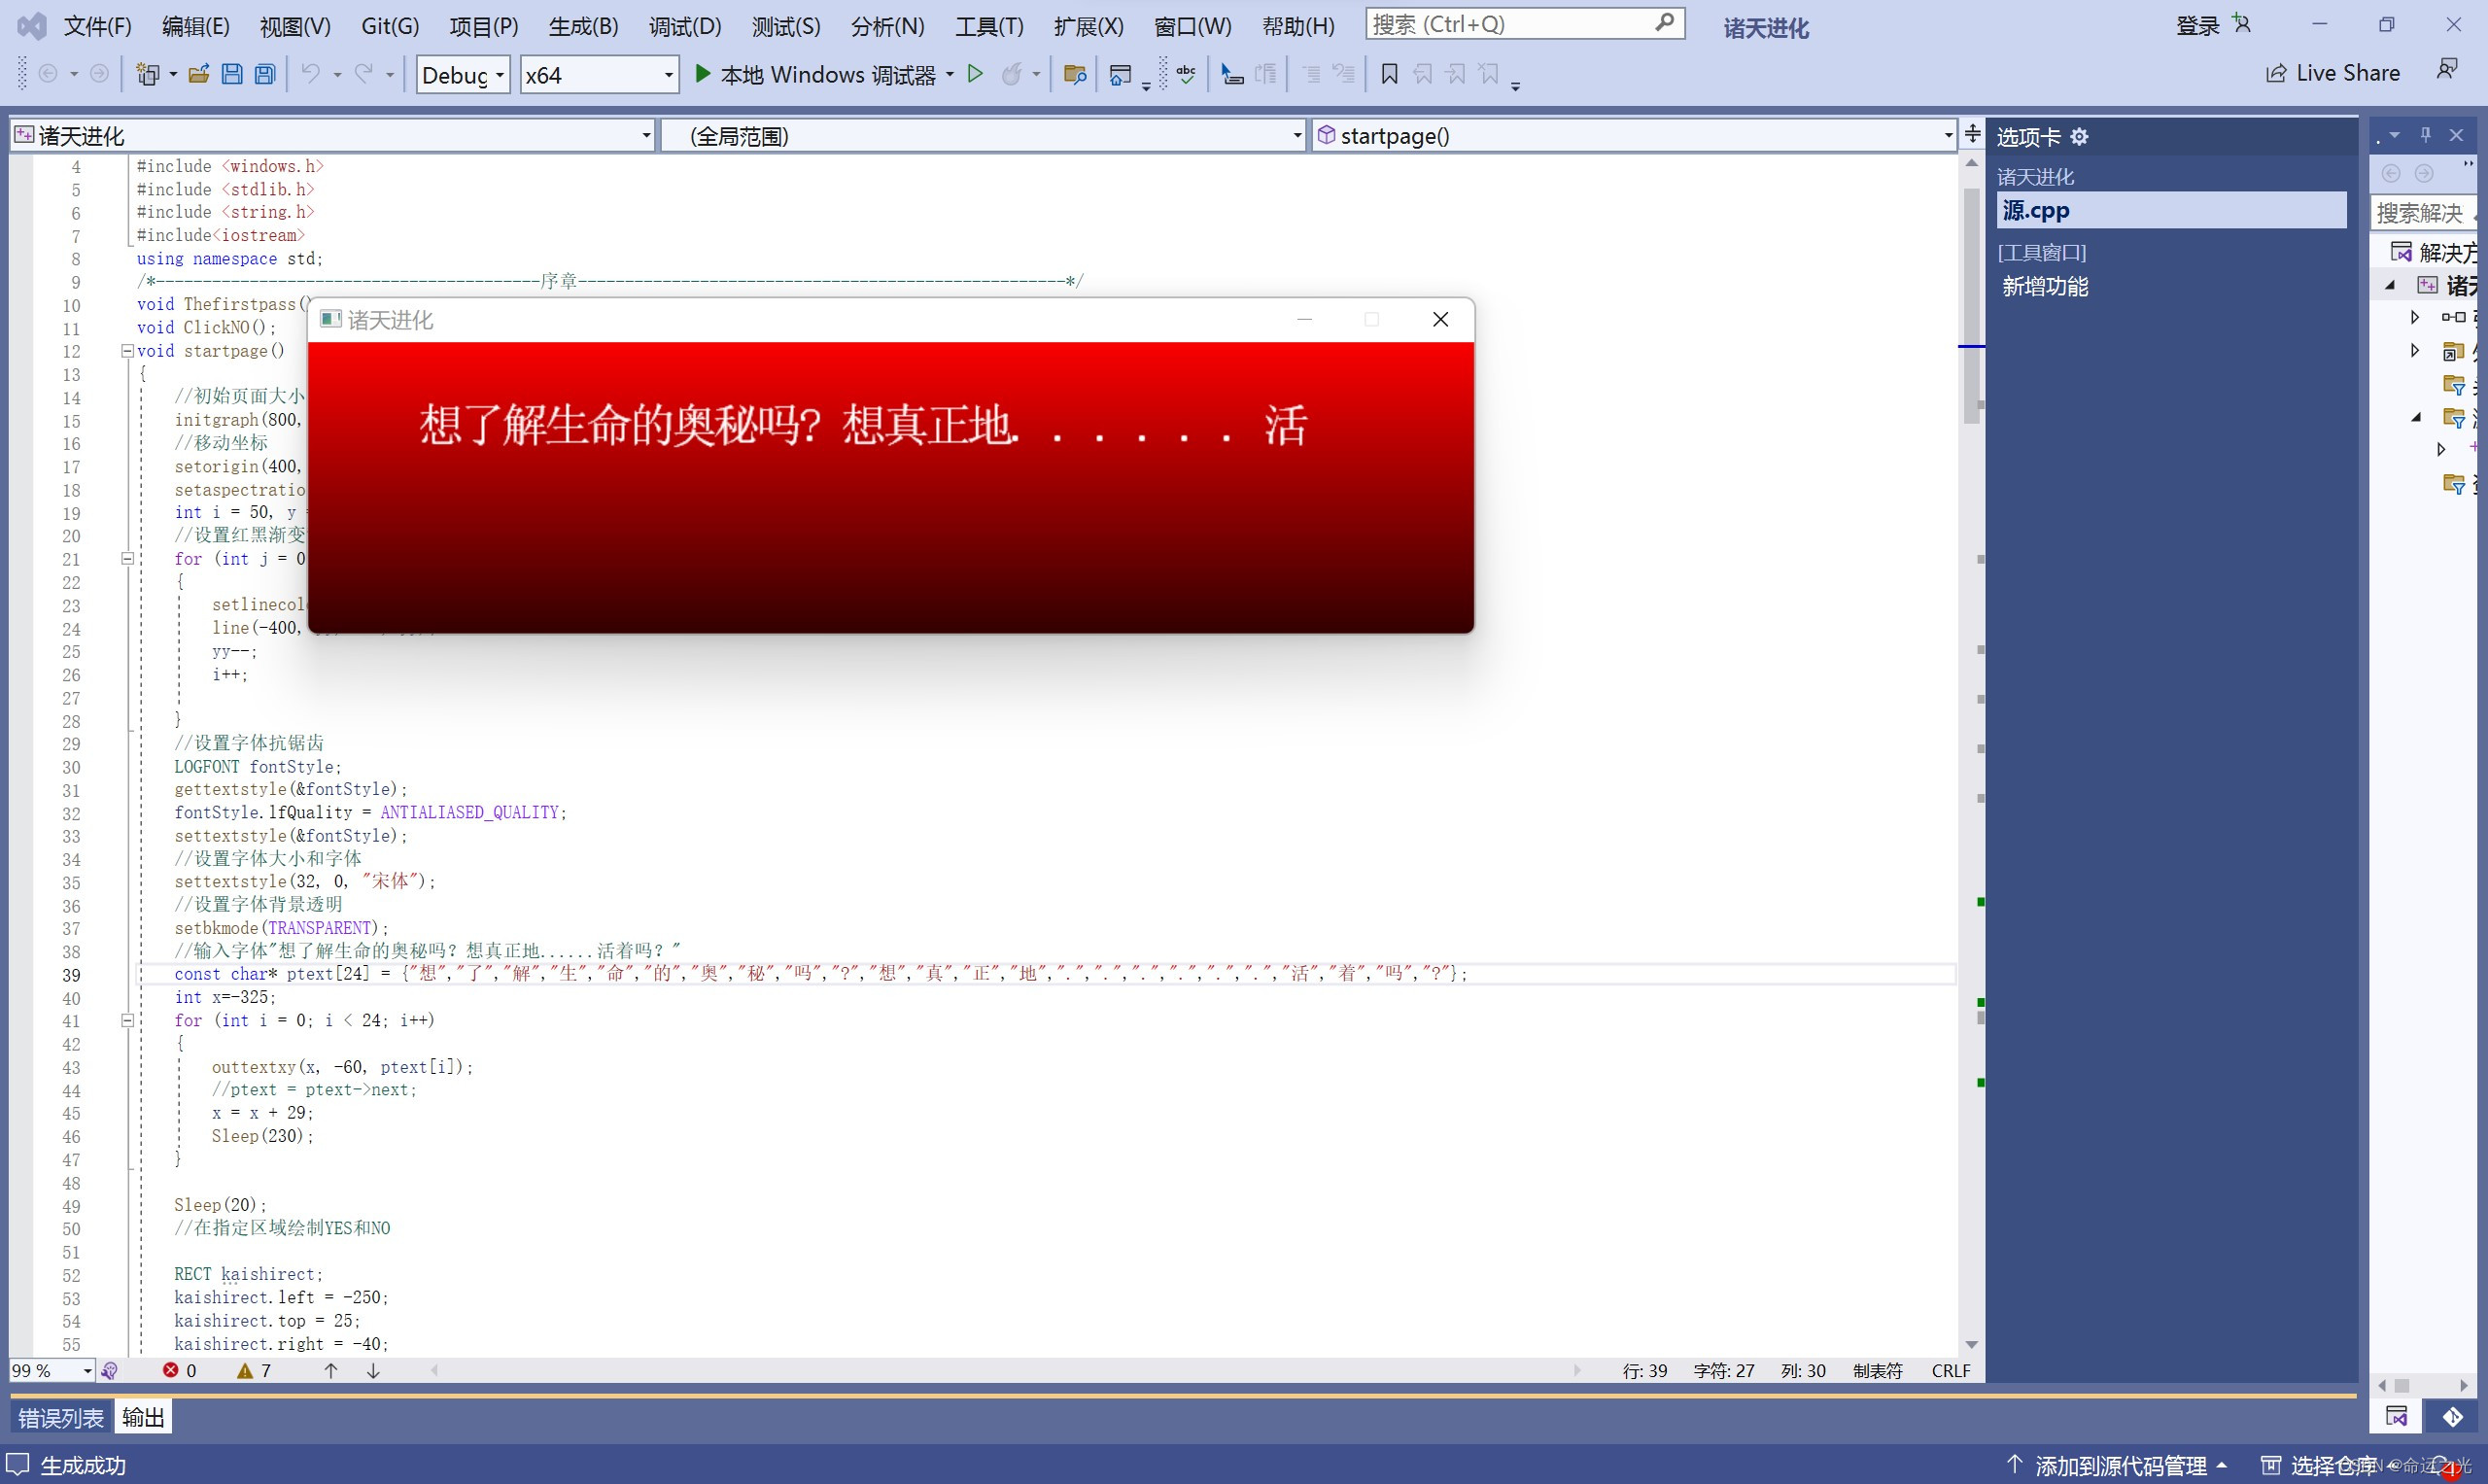Image resolution: width=2488 pixels, height=1484 pixels.
Task: Open the 新增功能 tool window entry
Action: [2045, 287]
